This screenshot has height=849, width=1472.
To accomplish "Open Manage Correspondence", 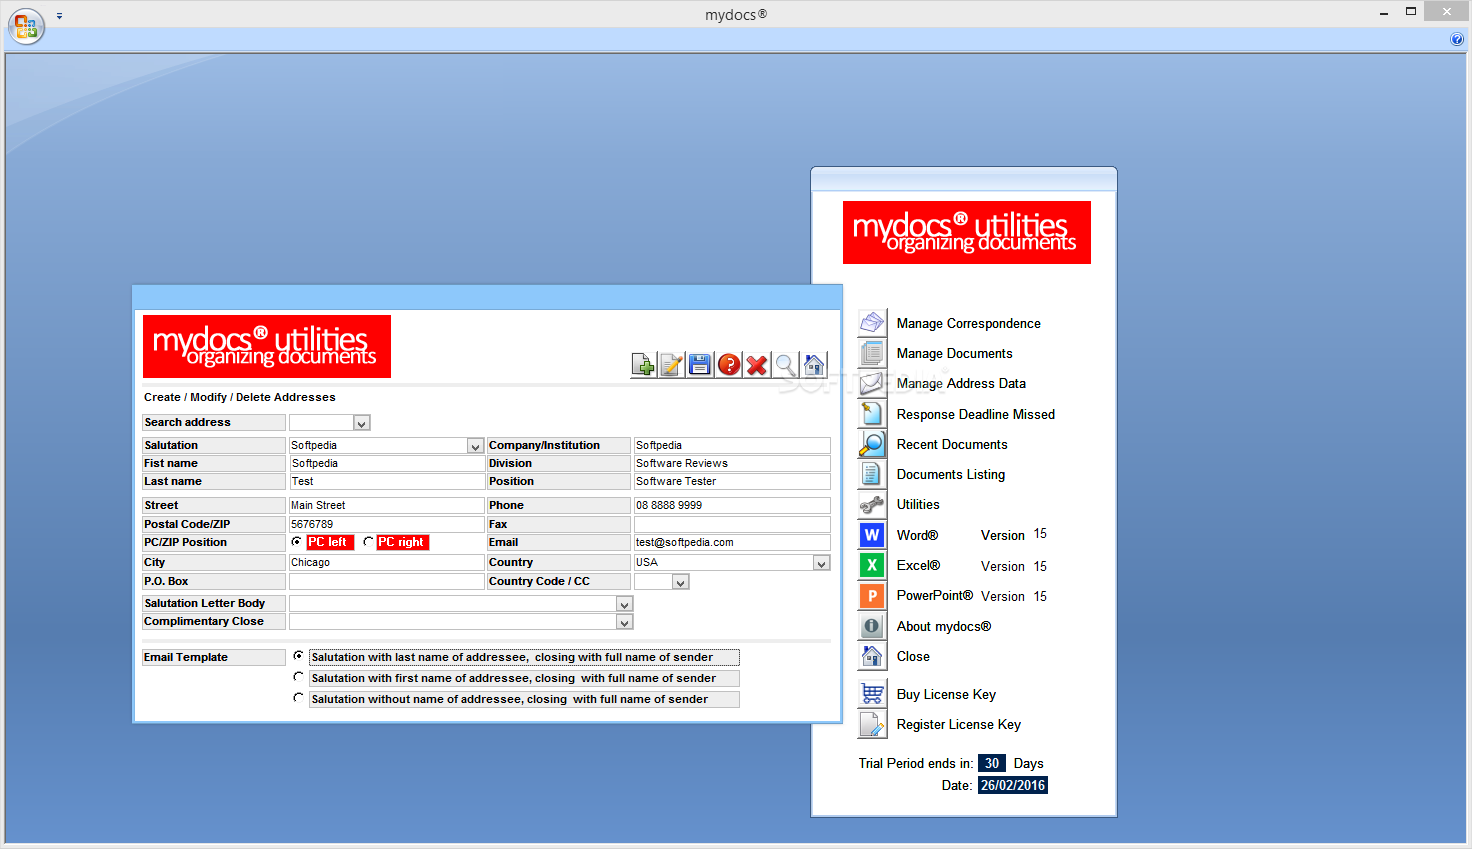I will tap(968, 323).
